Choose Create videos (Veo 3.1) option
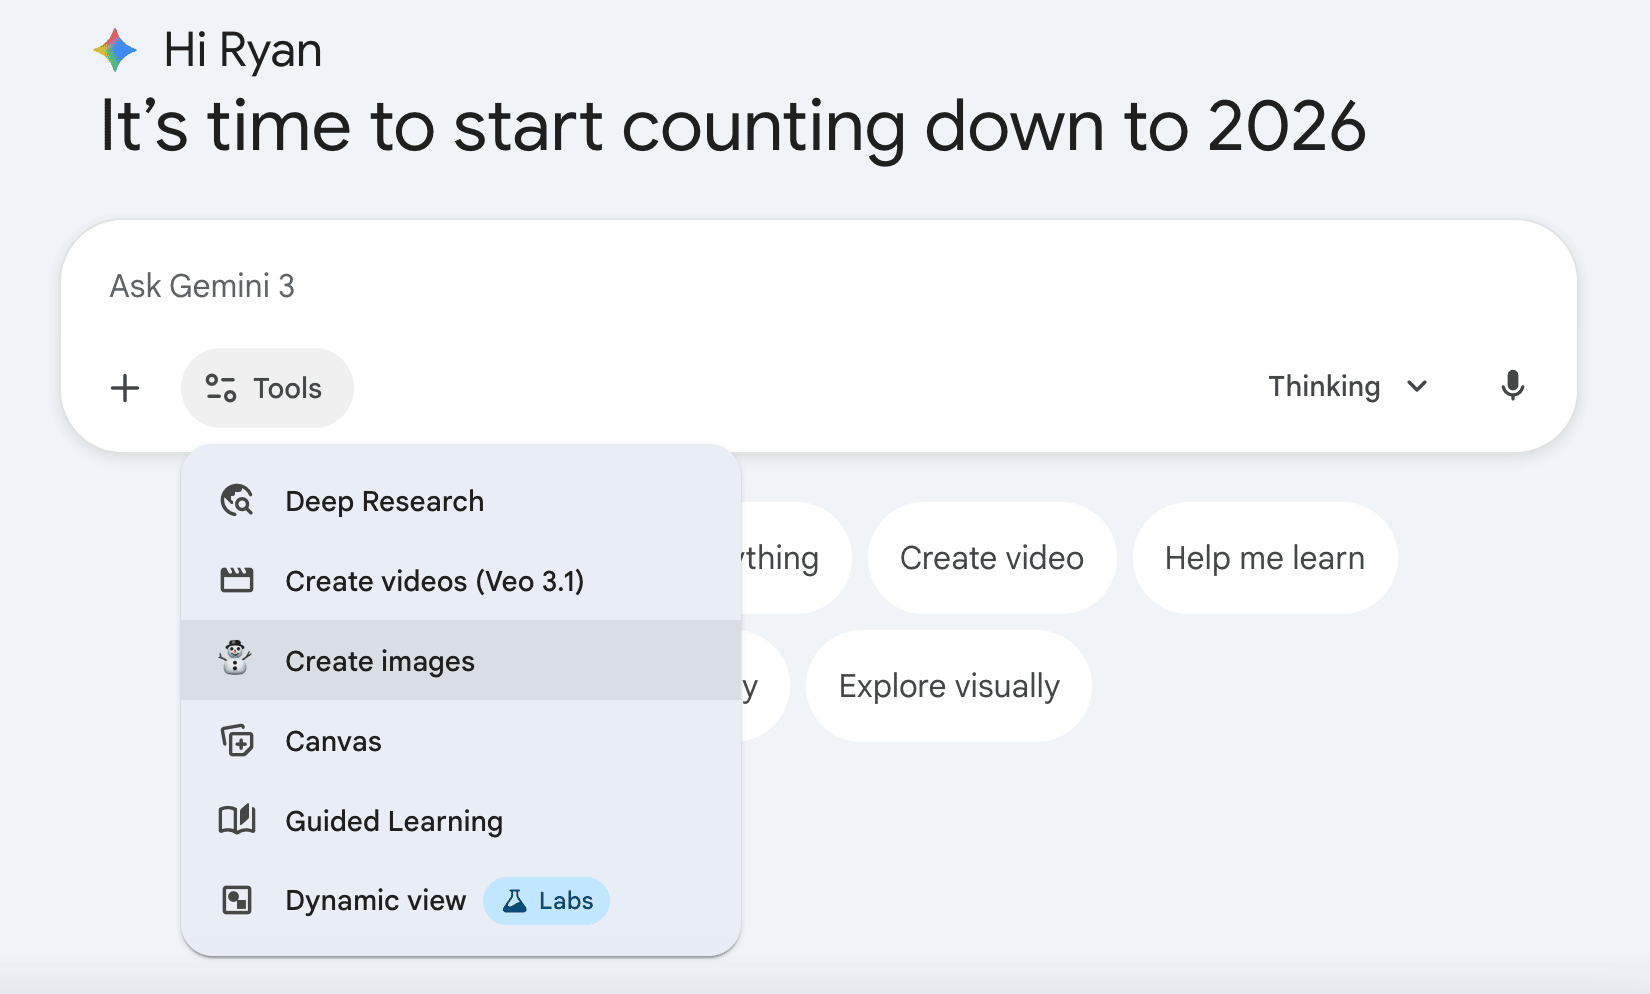This screenshot has width=1650, height=994. [x=434, y=581]
